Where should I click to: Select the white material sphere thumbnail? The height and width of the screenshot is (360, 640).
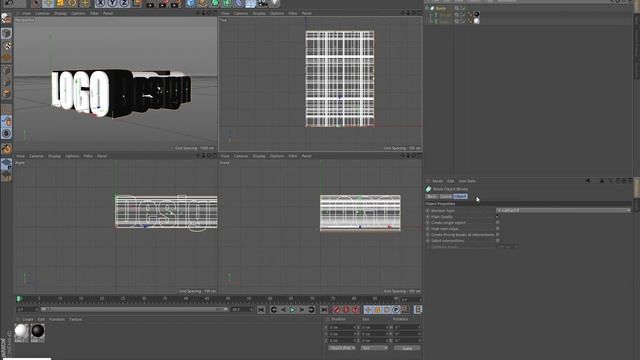(x=22, y=333)
